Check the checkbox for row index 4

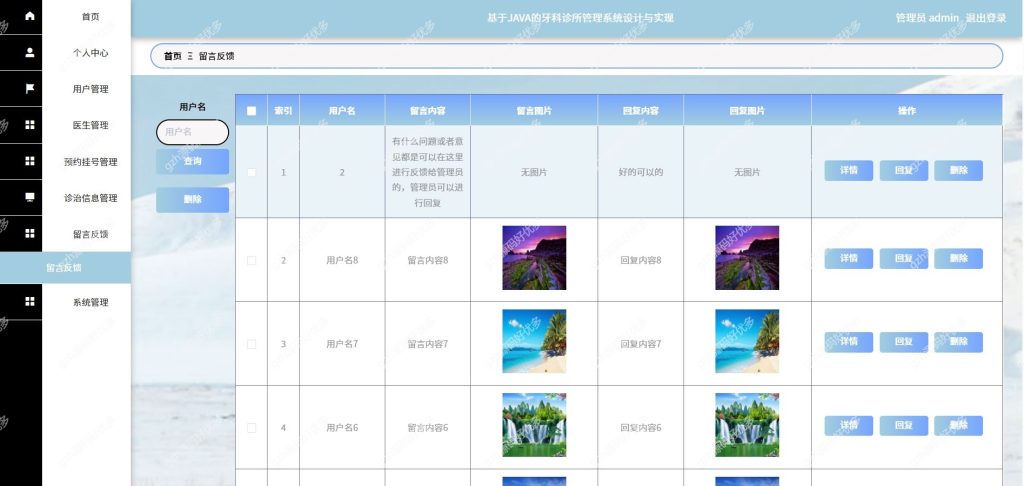click(251, 428)
